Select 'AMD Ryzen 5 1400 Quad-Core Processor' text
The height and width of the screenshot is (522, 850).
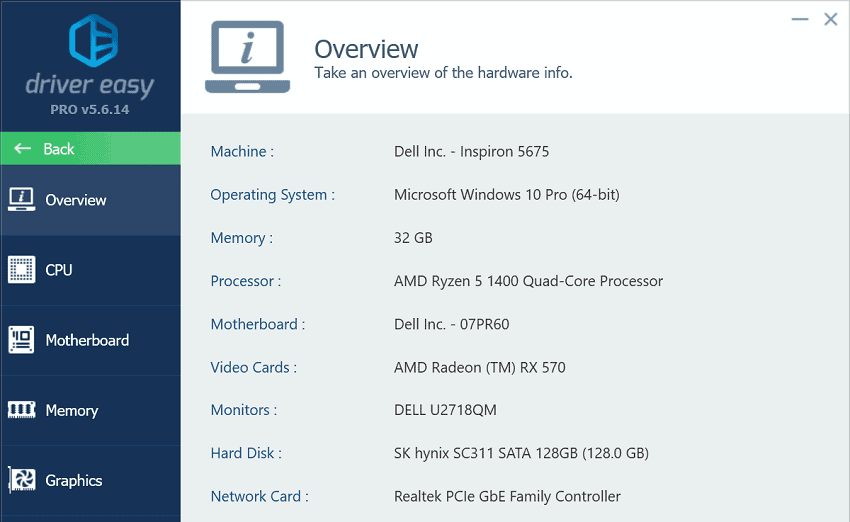528,281
